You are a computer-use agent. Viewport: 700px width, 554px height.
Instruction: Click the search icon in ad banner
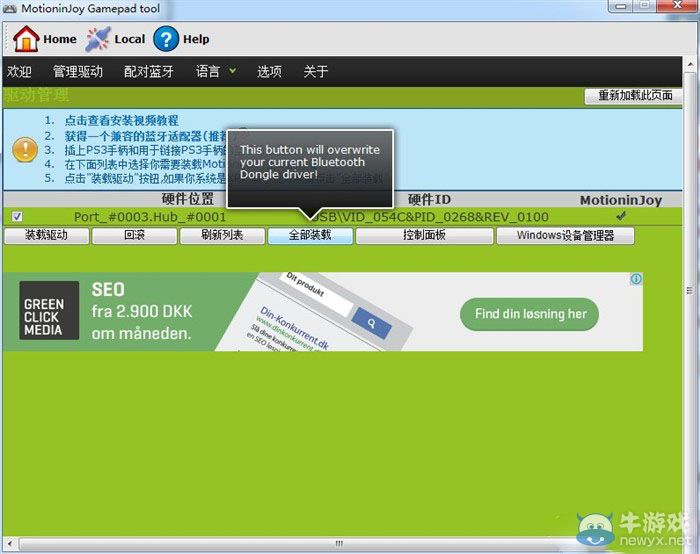coord(371,323)
